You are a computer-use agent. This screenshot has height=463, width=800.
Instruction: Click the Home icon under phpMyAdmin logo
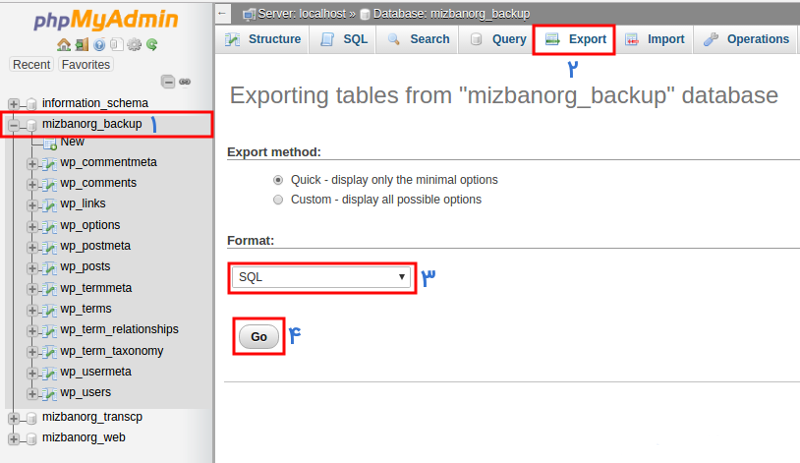coord(64,45)
